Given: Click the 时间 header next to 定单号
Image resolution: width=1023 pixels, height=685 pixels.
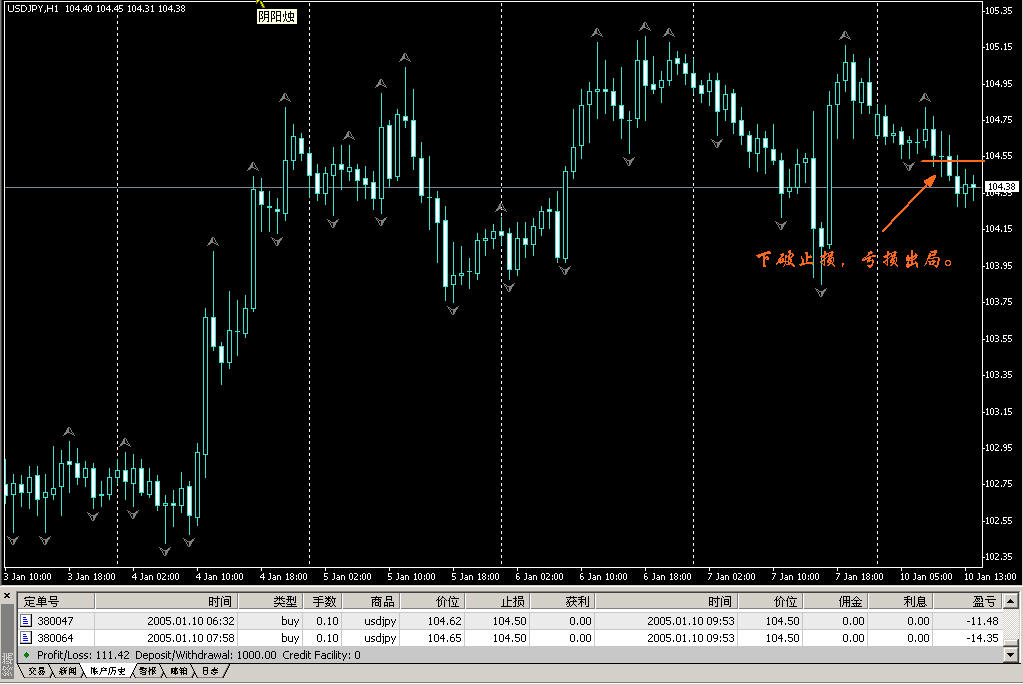Looking at the screenshot, I should pyautogui.click(x=166, y=601).
